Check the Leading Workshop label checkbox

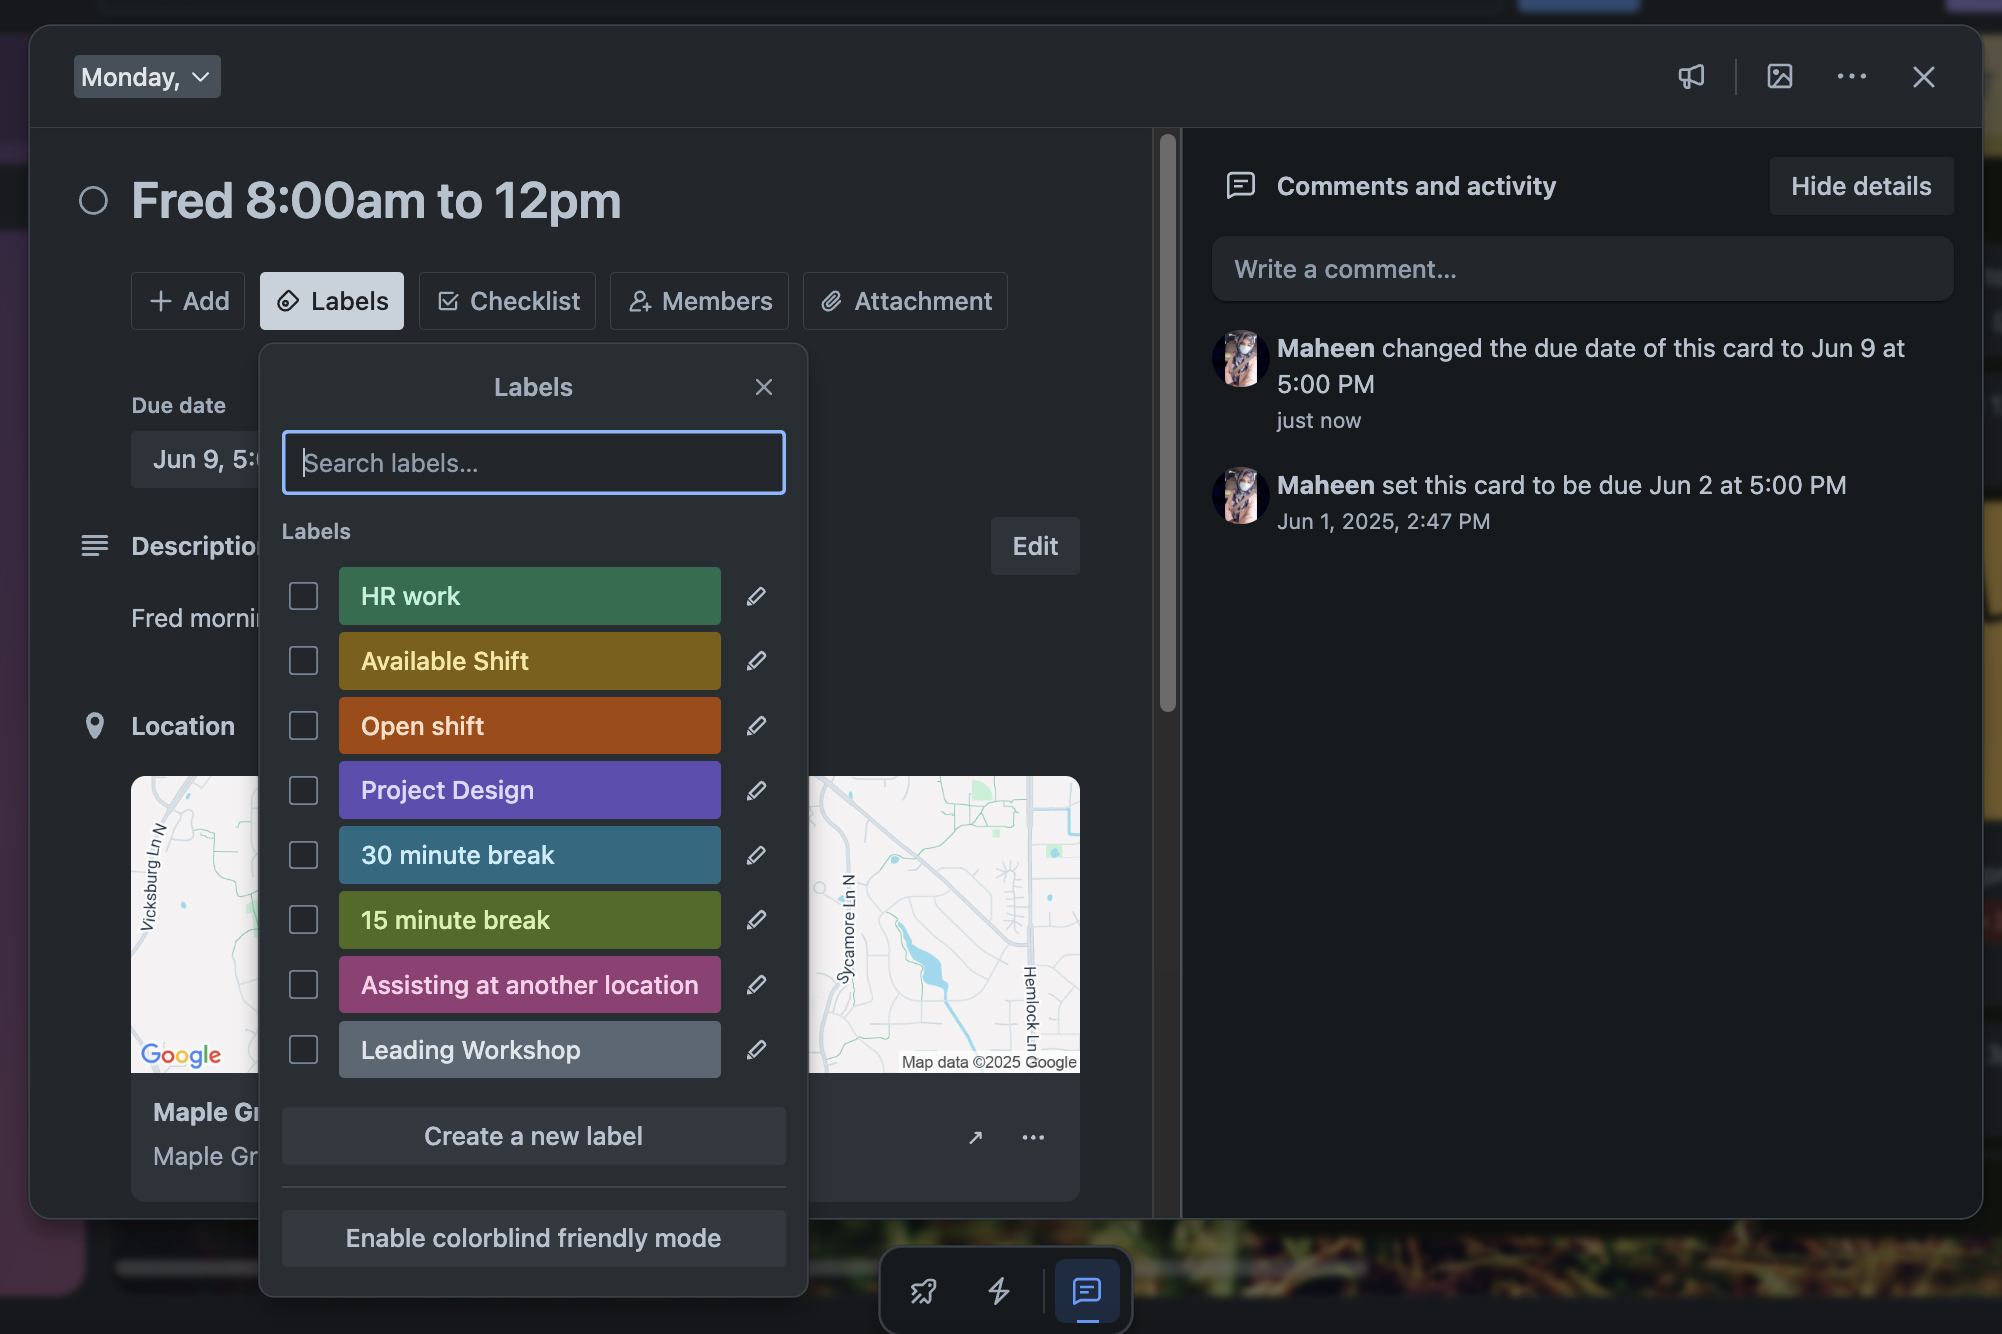pos(303,1050)
